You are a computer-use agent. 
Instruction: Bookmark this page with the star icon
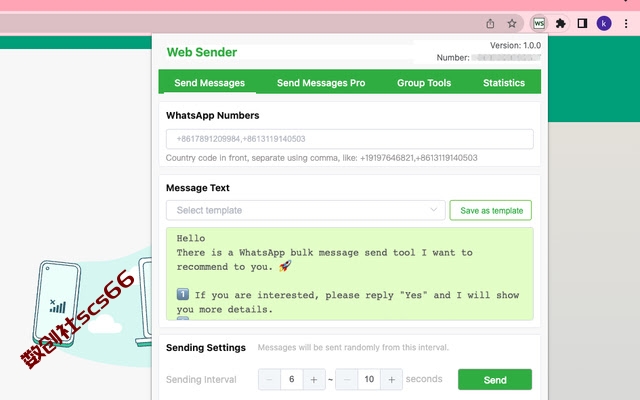(x=512, y=24)
